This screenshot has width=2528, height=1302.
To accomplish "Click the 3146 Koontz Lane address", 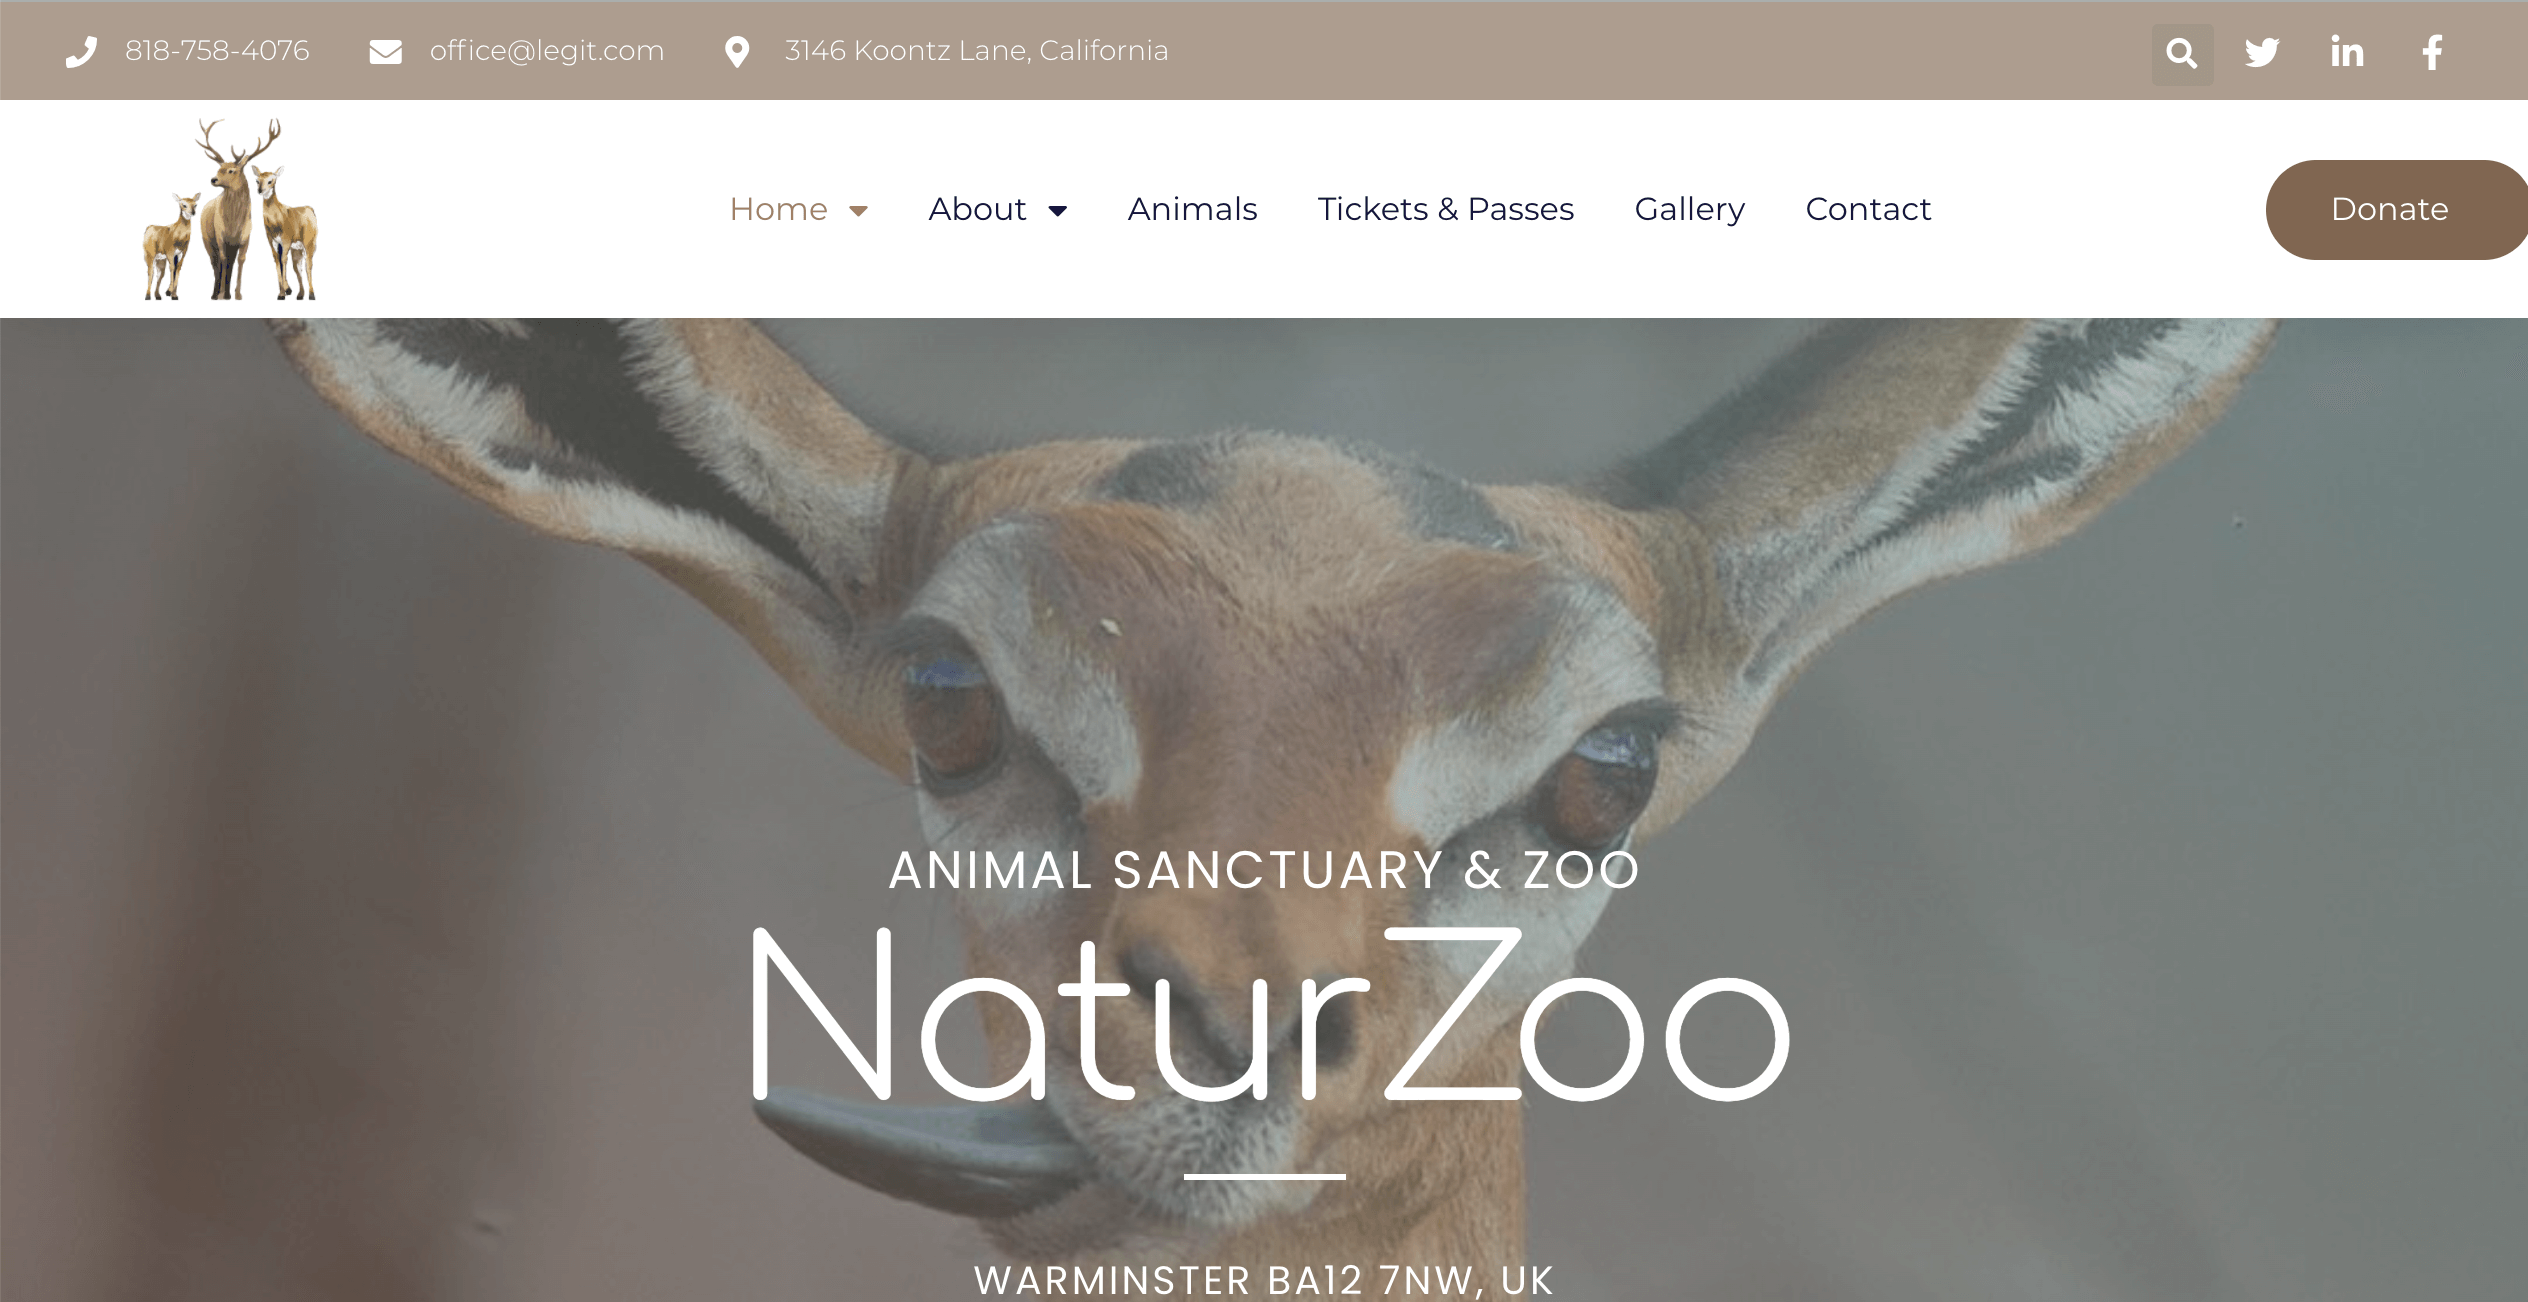I will (x=976, y=51).
